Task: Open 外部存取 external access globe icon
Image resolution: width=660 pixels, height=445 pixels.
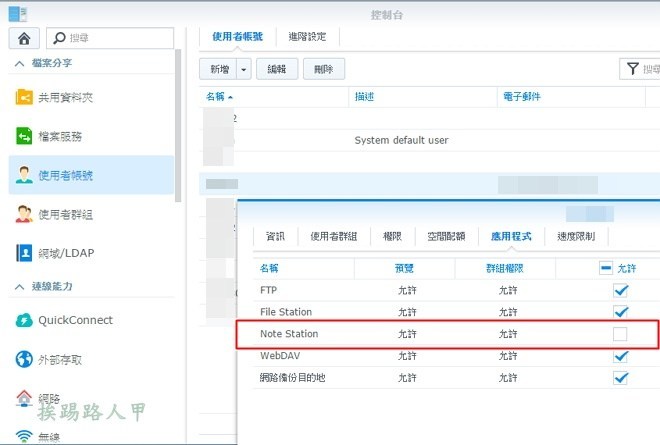Action: tap(25, 359)
